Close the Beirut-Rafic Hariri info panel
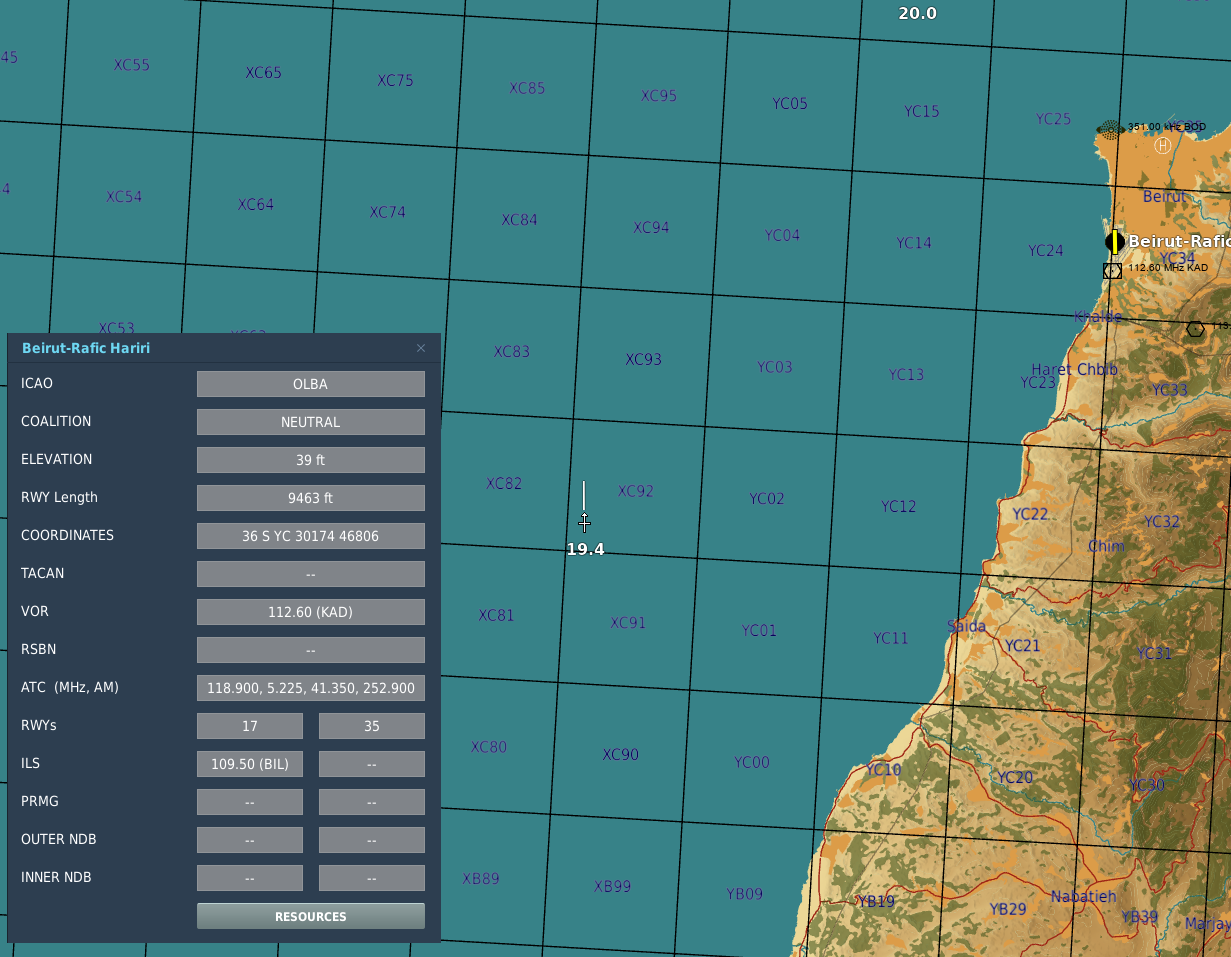The image size is (1231, 957). click(x=421, y=348)
